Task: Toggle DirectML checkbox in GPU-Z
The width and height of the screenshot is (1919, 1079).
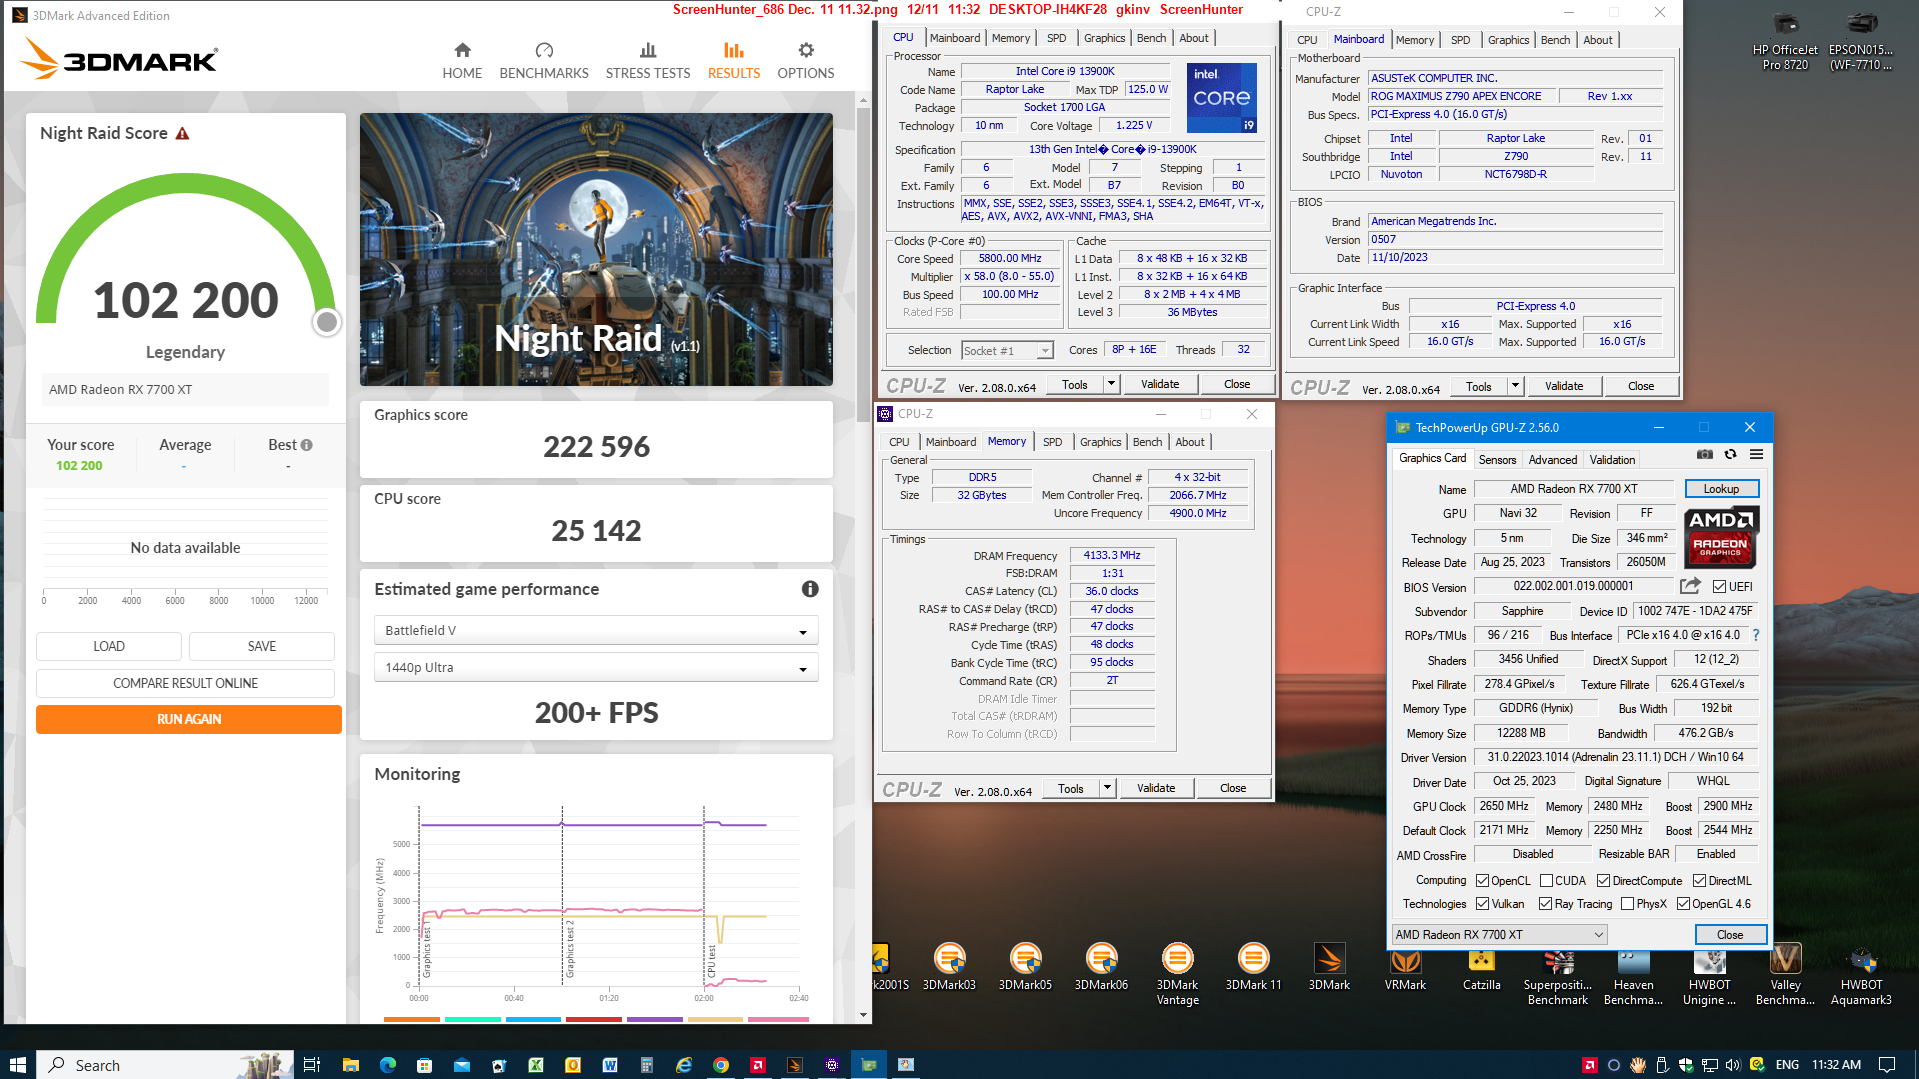Action: point(1699,881)
